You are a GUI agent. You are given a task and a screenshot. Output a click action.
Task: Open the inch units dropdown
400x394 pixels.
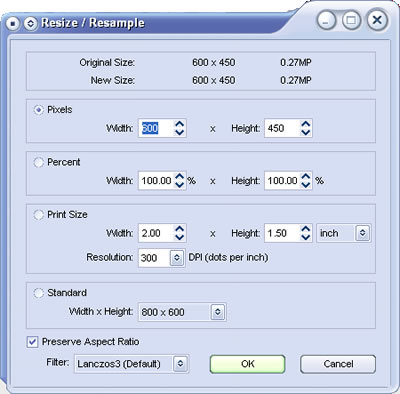[x=363, y=233]
